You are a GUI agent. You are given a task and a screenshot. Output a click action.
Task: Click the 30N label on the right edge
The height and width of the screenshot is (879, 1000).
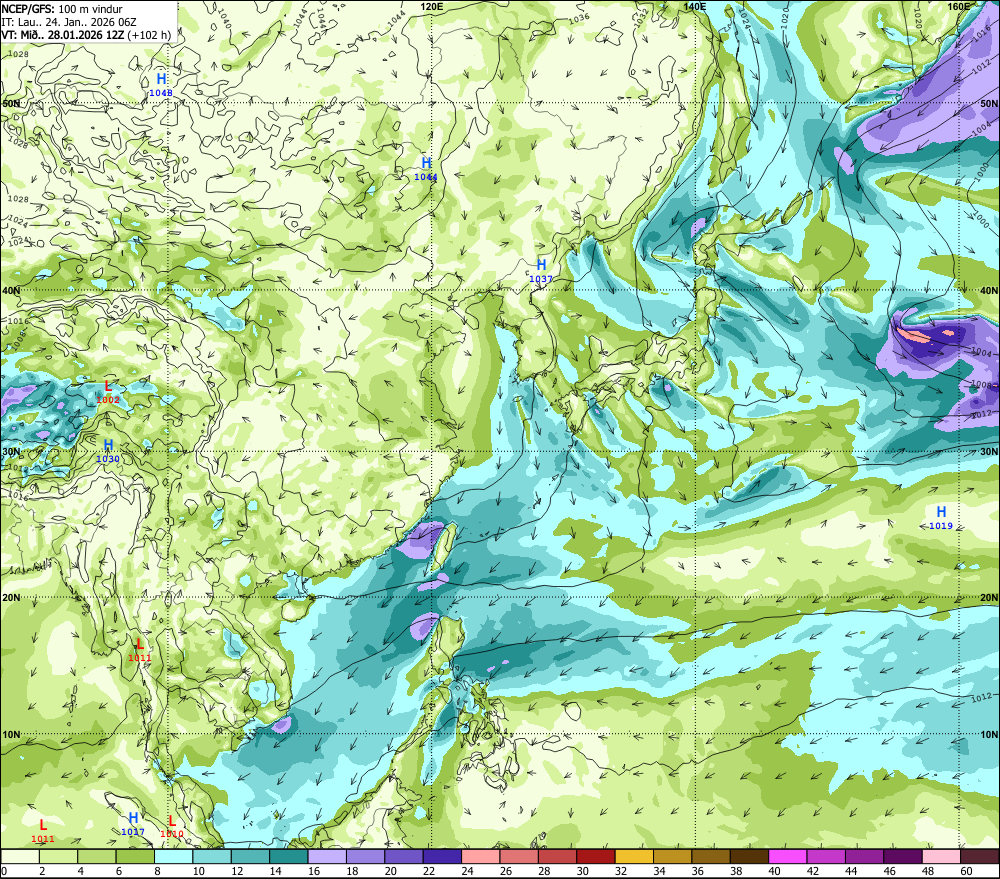(x=989, y=452)
